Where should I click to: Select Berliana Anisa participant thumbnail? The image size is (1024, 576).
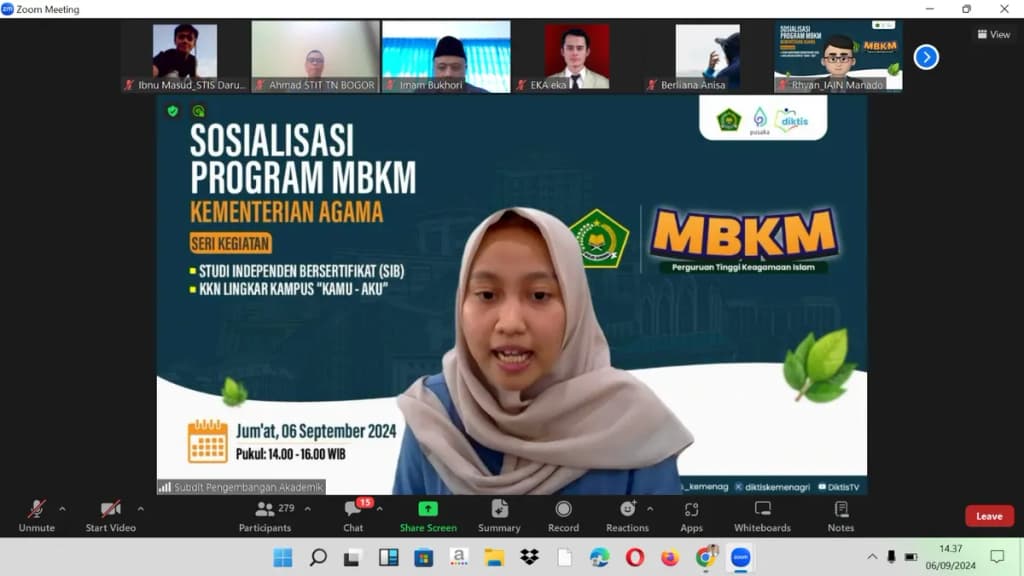[x=707, y=57]
